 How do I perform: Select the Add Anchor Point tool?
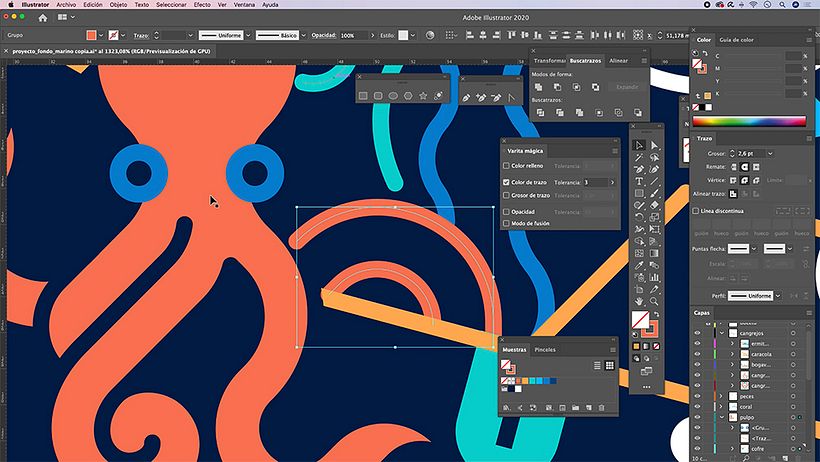click(x=481, y=97)
